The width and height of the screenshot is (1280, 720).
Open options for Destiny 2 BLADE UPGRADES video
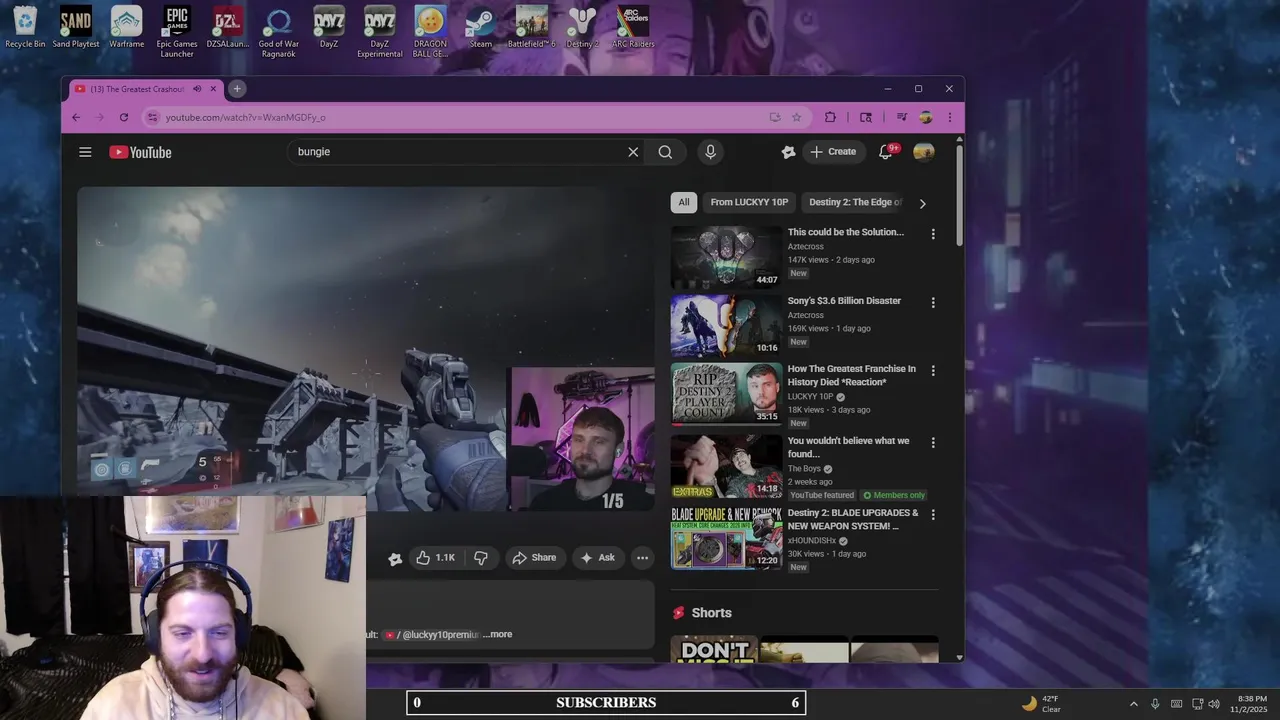(933, 514)
